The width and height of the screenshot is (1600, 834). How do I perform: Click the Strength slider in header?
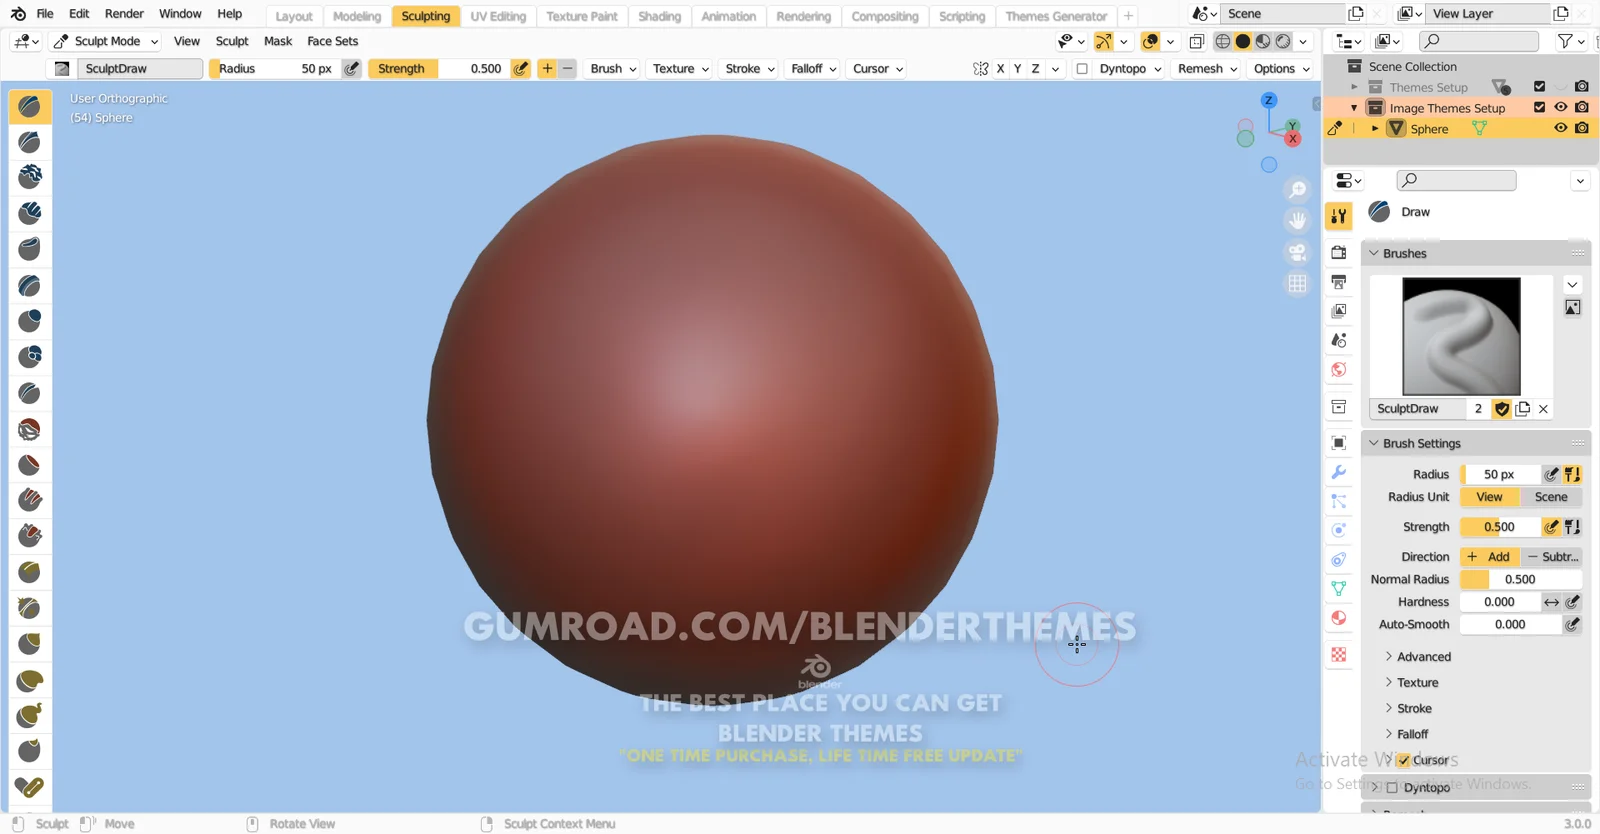[440, 69]
